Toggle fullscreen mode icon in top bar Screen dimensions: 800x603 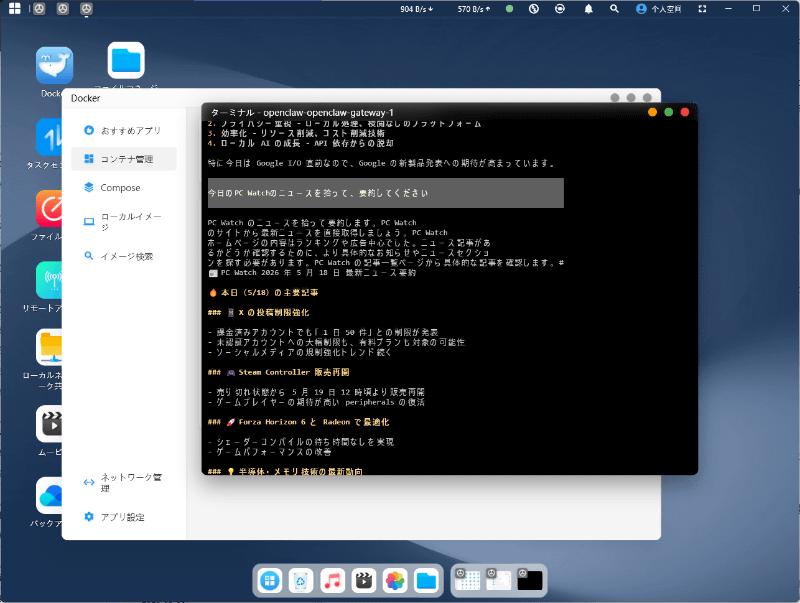[x=703, y=9]
